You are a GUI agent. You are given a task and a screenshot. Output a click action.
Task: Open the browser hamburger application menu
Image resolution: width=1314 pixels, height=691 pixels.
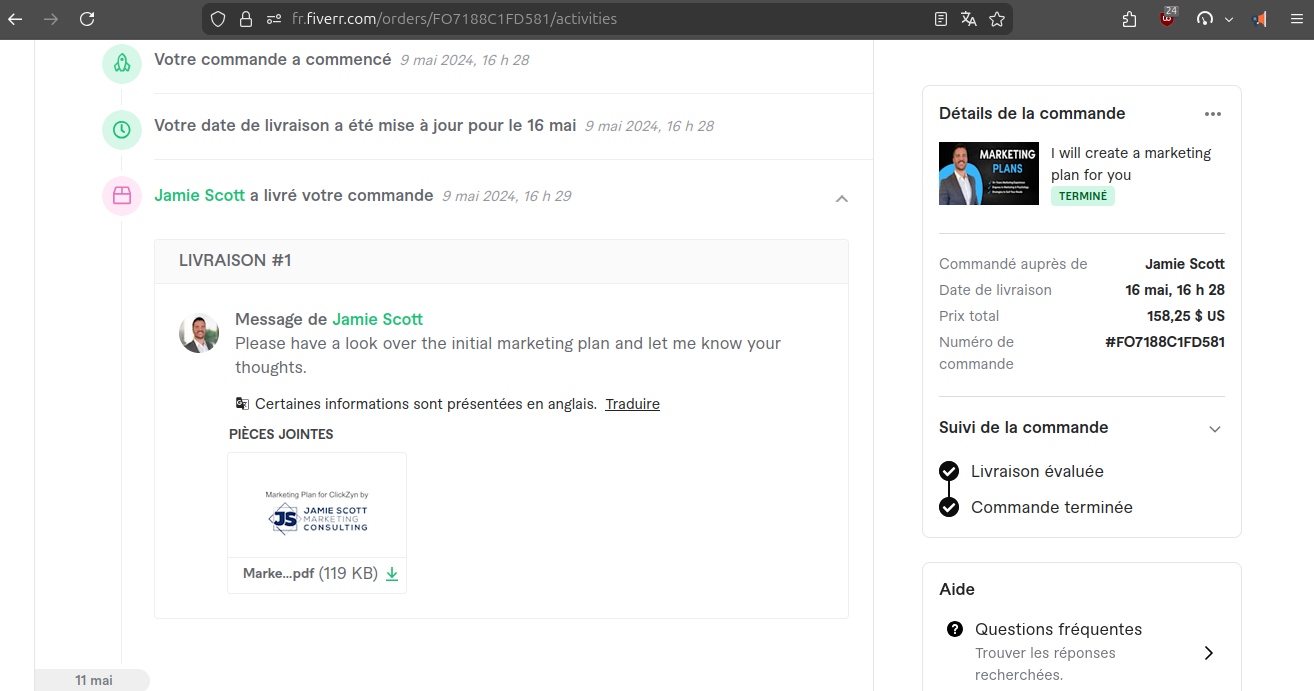point(1292,19)
